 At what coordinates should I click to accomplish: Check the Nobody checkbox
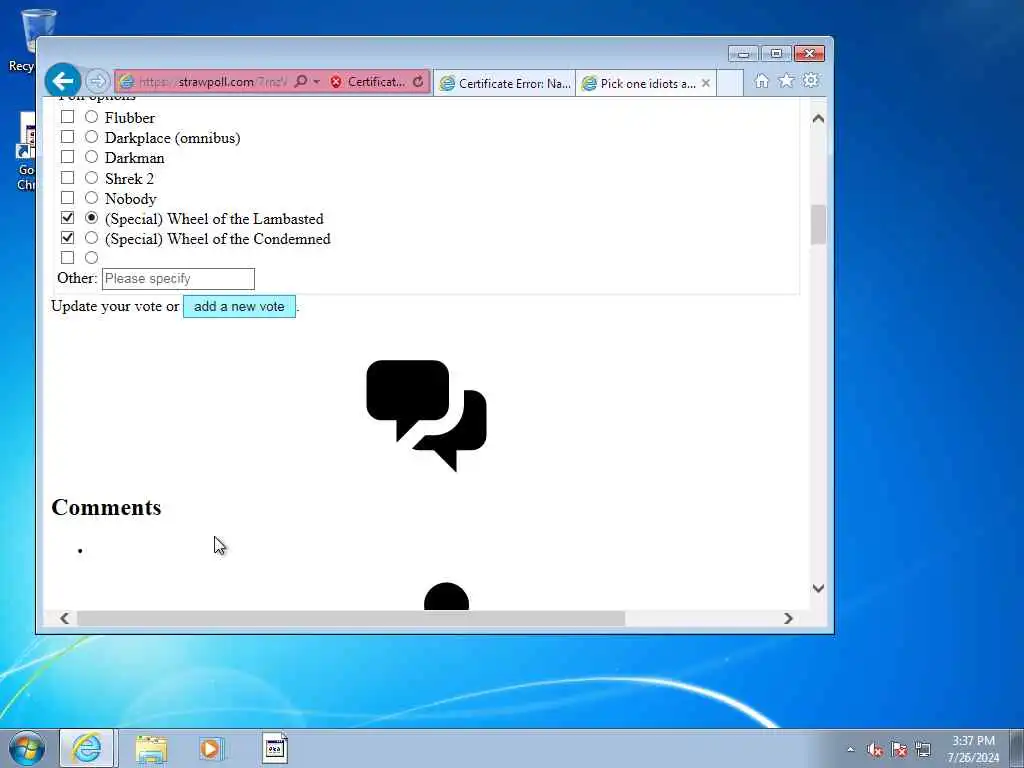point(67,197)
